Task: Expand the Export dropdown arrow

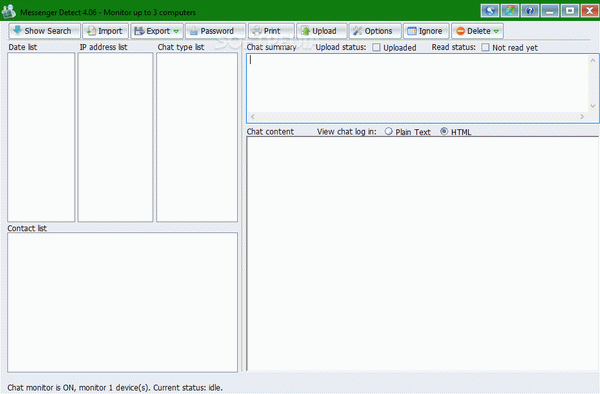Action: [176, 31]
